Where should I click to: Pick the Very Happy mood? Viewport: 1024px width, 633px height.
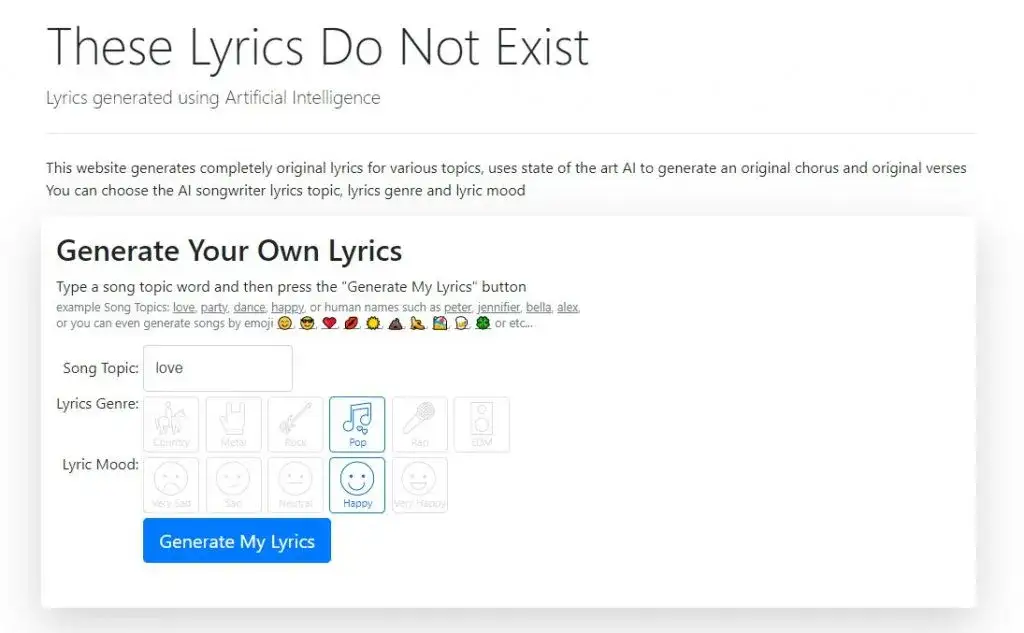click(419, 485)
